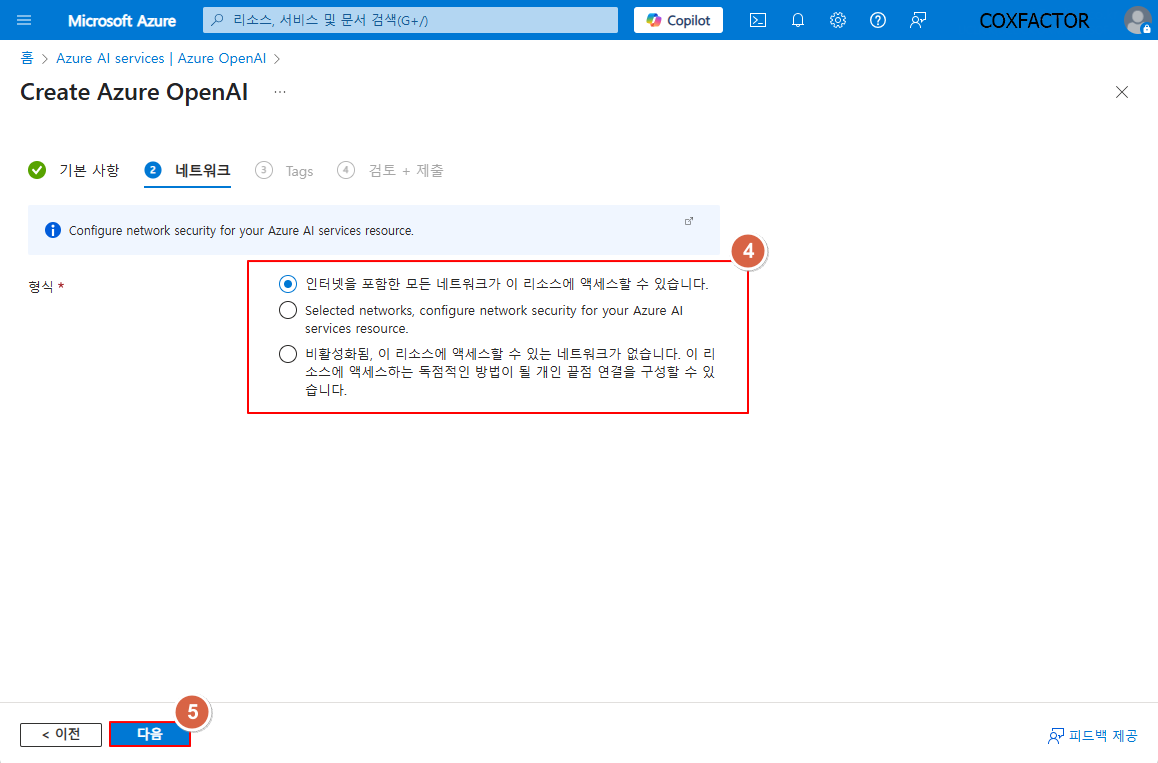
Task: Select all networks including internet radio option
Action: (288, 284)
